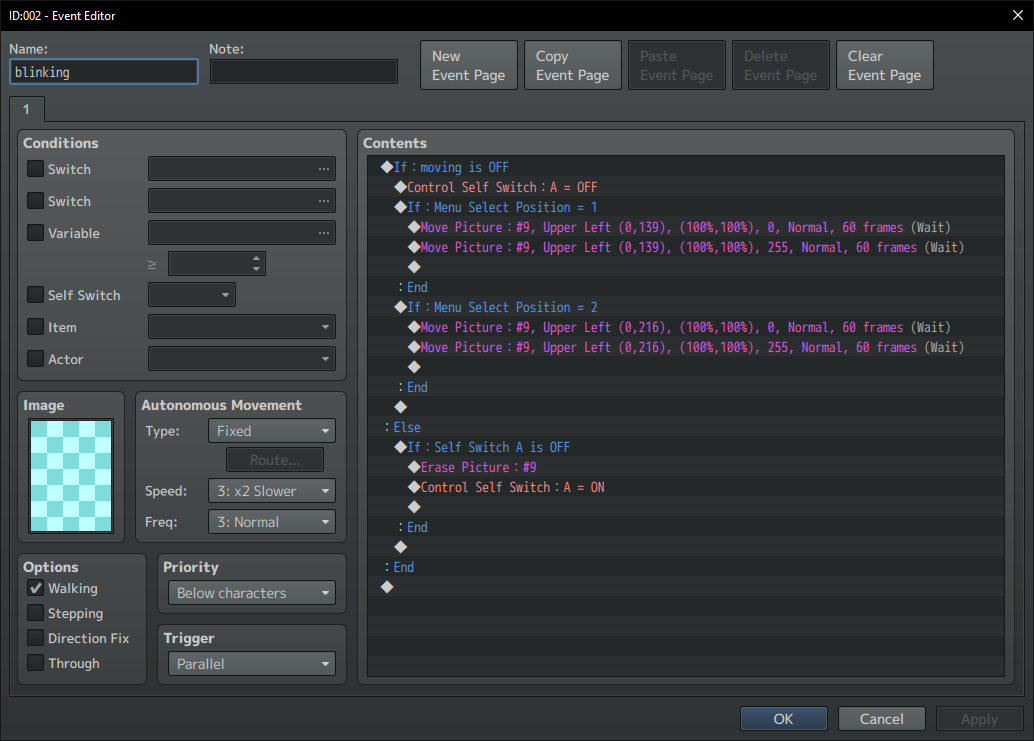1034x741 pixels.
Task: Tick the Self Switch condition checkbox
Action: pyautogui.click(x=36, y=295)
